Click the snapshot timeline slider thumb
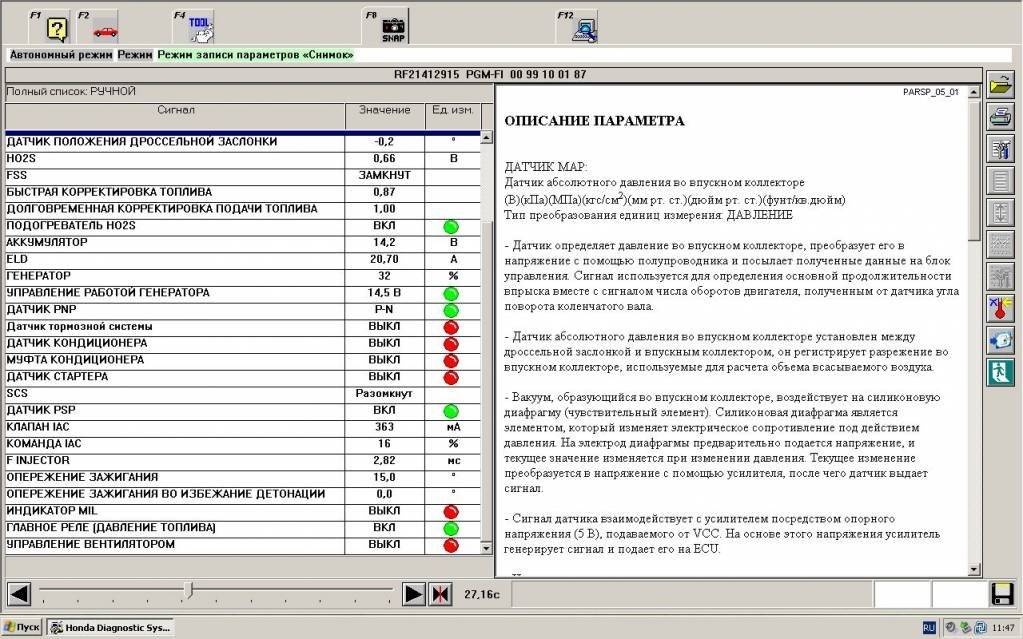This screenshot has width=1023, height=639. (189, 591)
